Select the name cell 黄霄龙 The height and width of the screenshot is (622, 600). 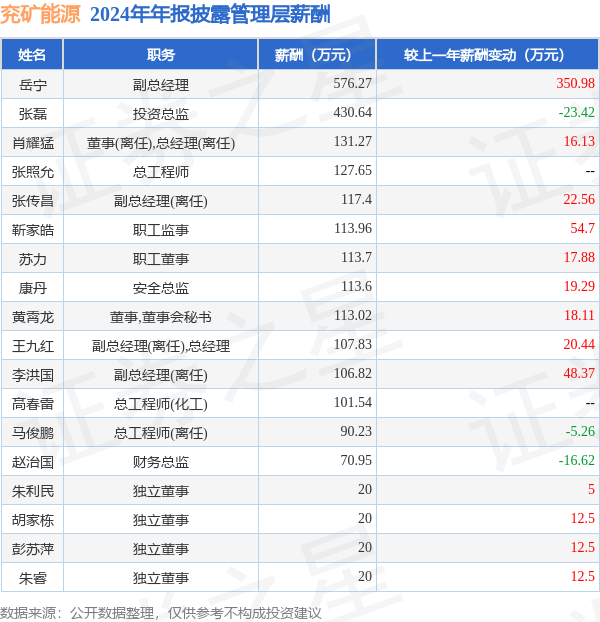(x=33, y=317)
